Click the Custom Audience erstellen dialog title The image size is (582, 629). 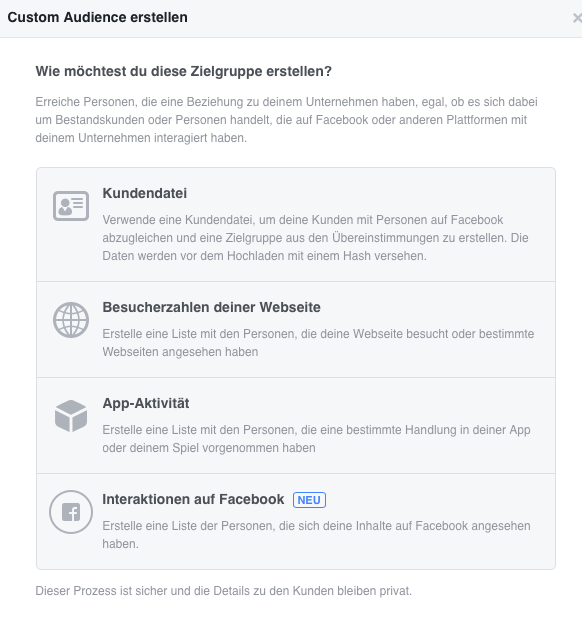pos(97,18)
